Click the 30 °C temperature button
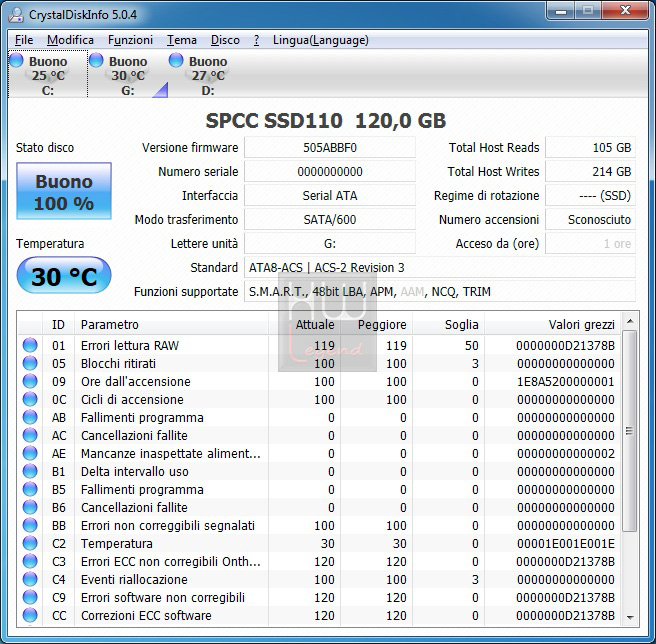The width and height of the screenshot is (656, 644). click(64, 276)
